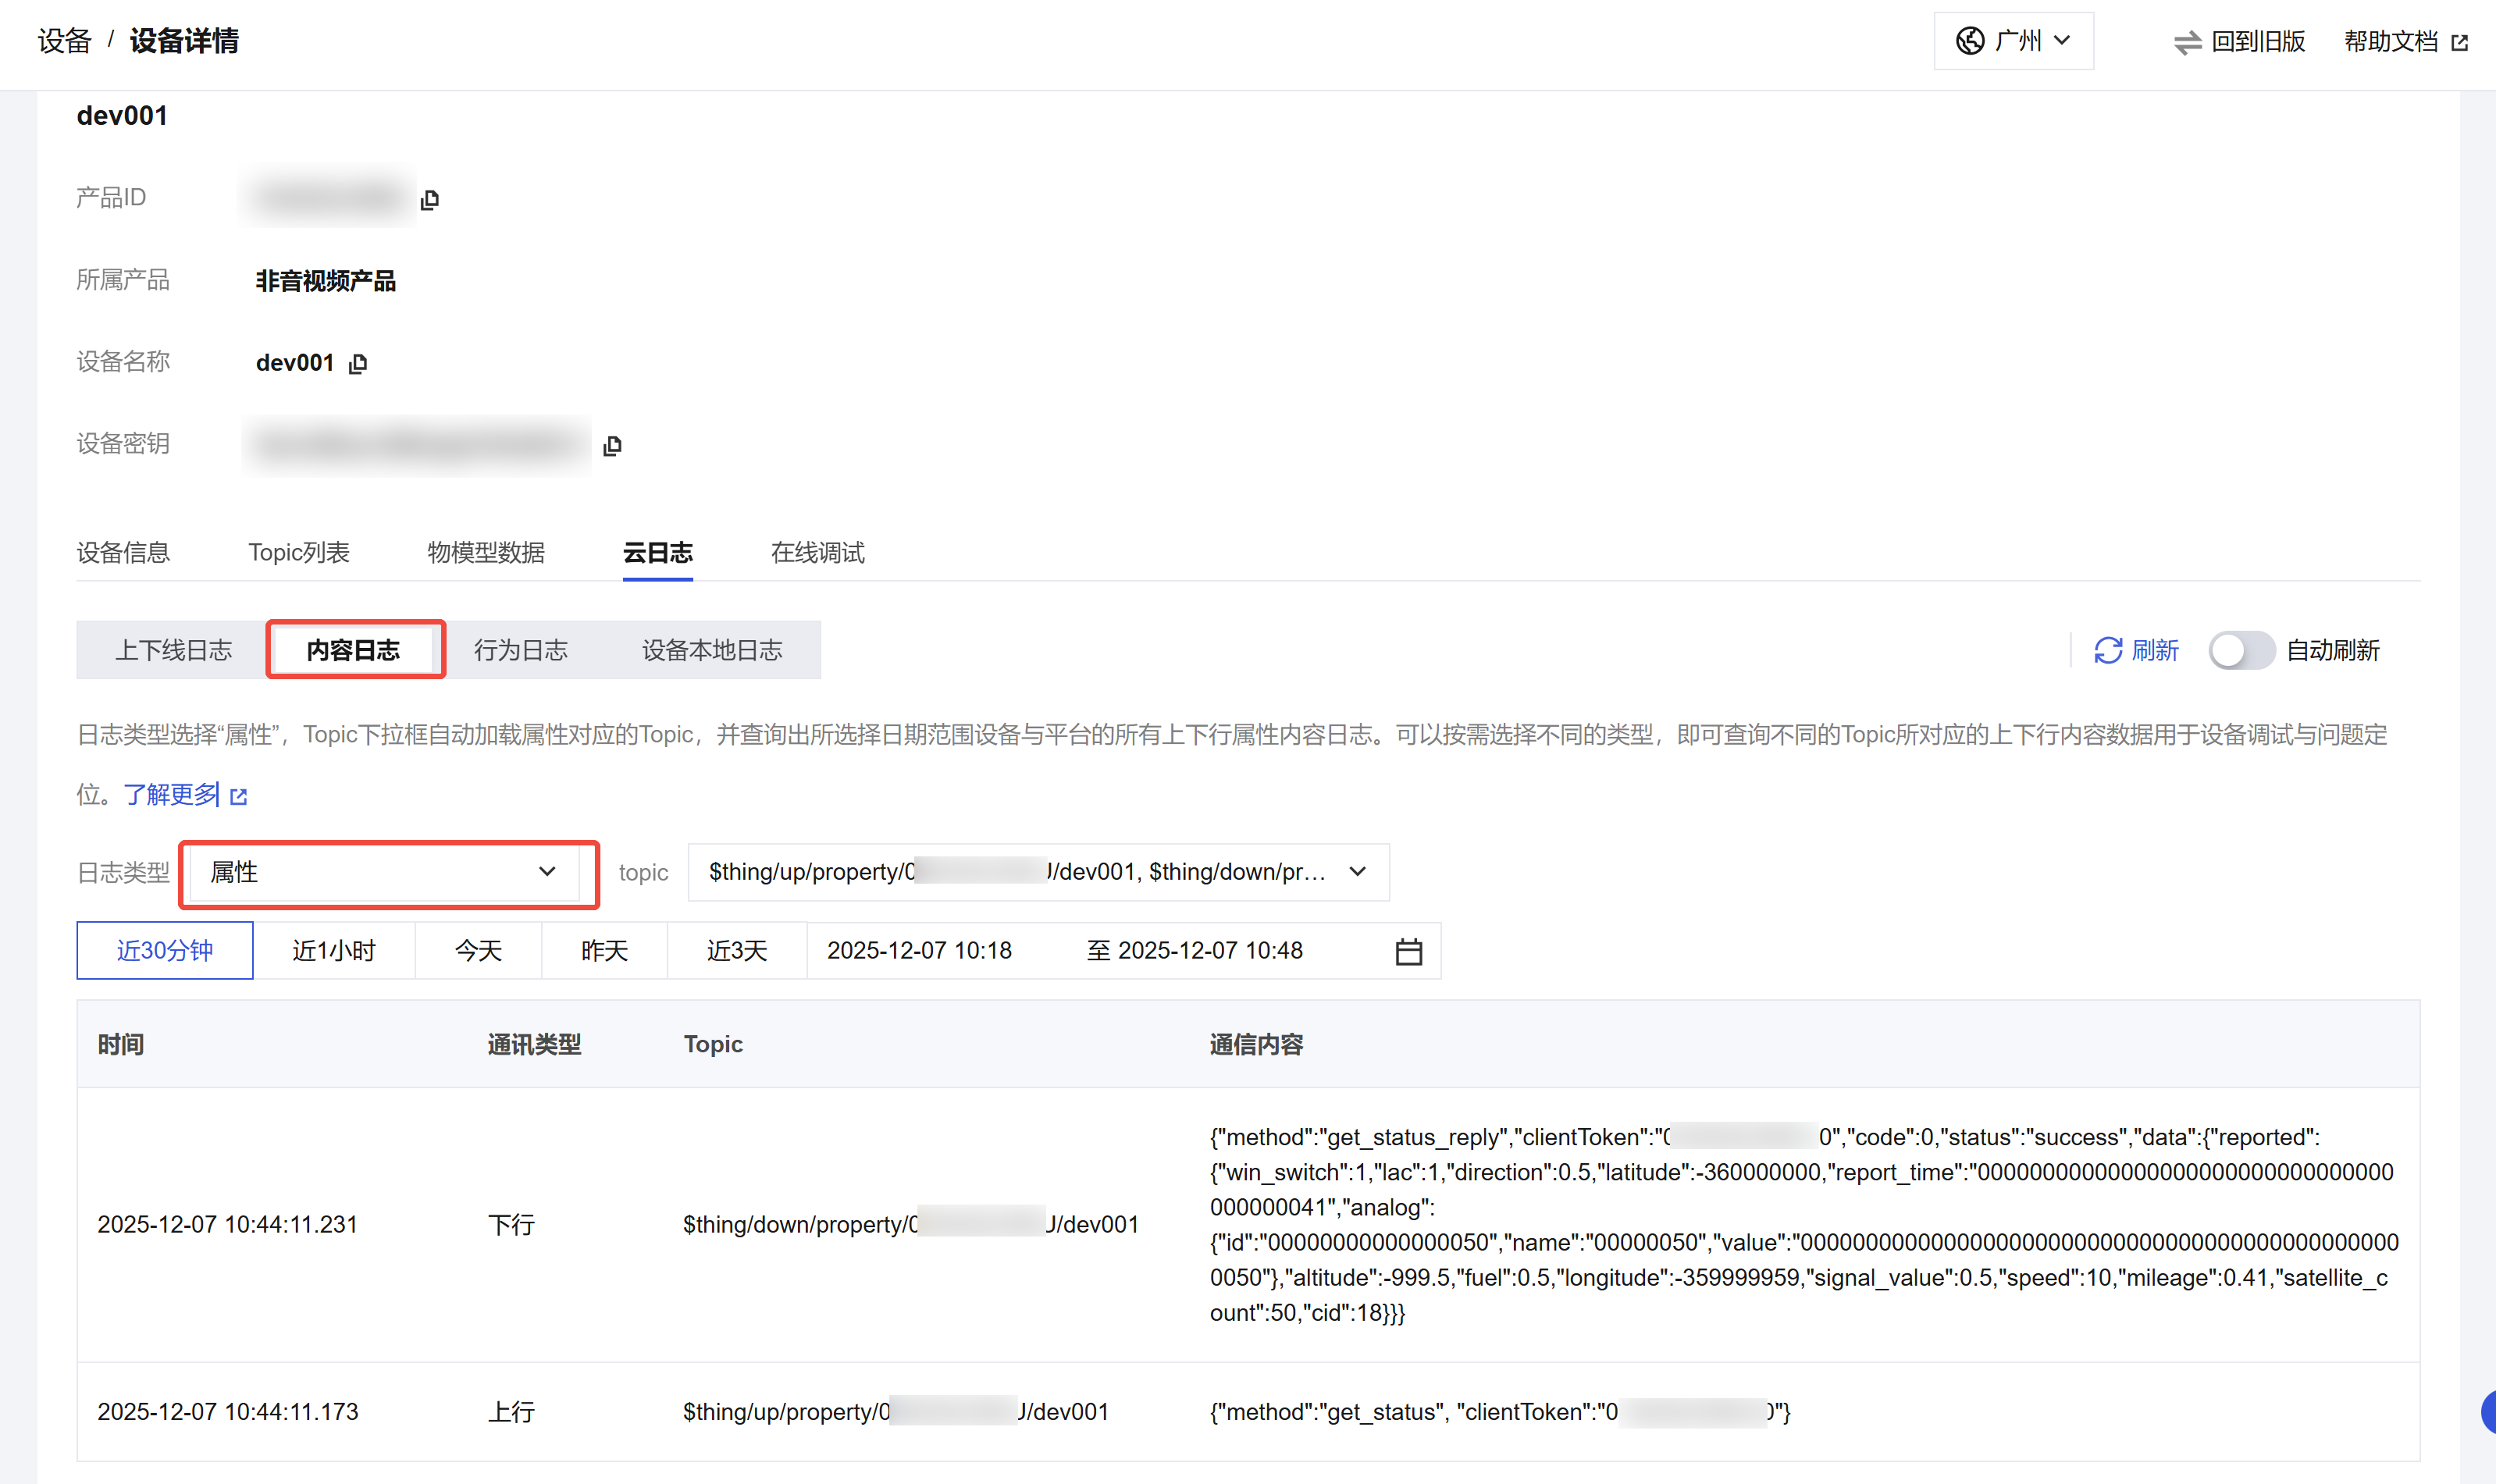Copy the product ID with copy icon
Viewport: 2496px width, 1484px height.
[430, 199]
